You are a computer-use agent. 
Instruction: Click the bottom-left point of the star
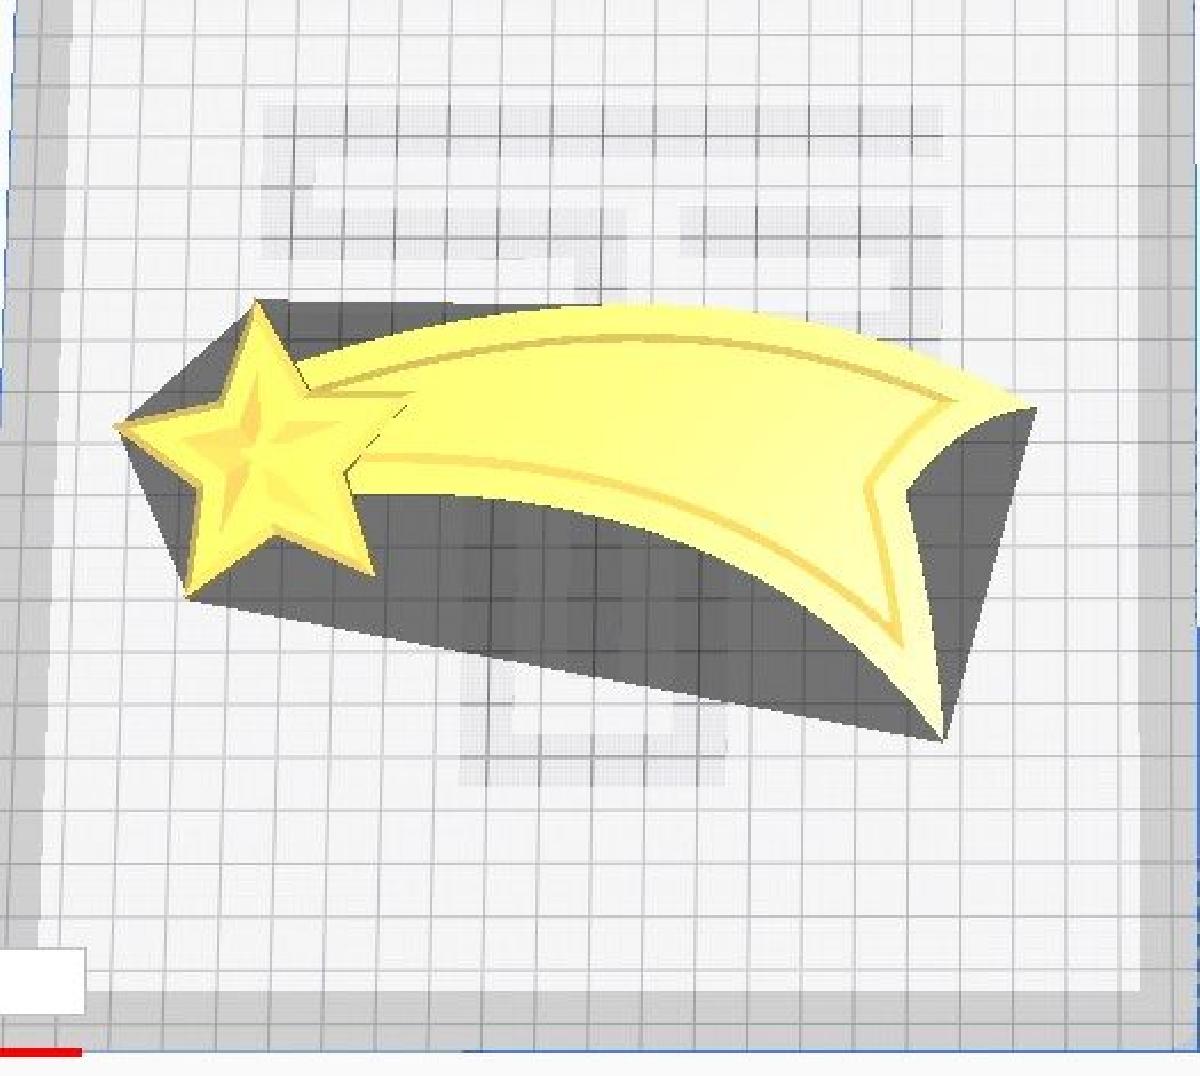(190, 594)
